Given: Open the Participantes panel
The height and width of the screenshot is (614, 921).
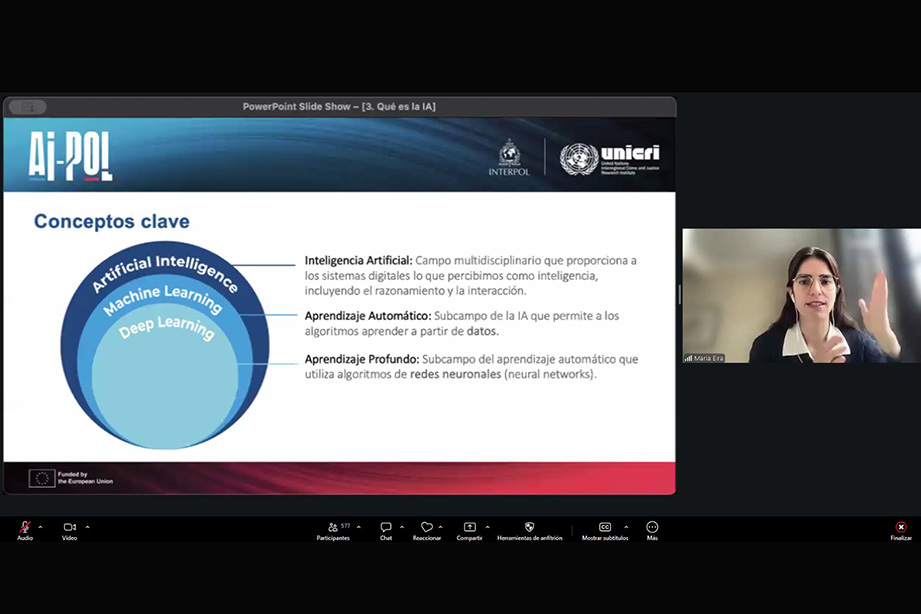Looking at the screenshot, I should (x=333, y=527).
